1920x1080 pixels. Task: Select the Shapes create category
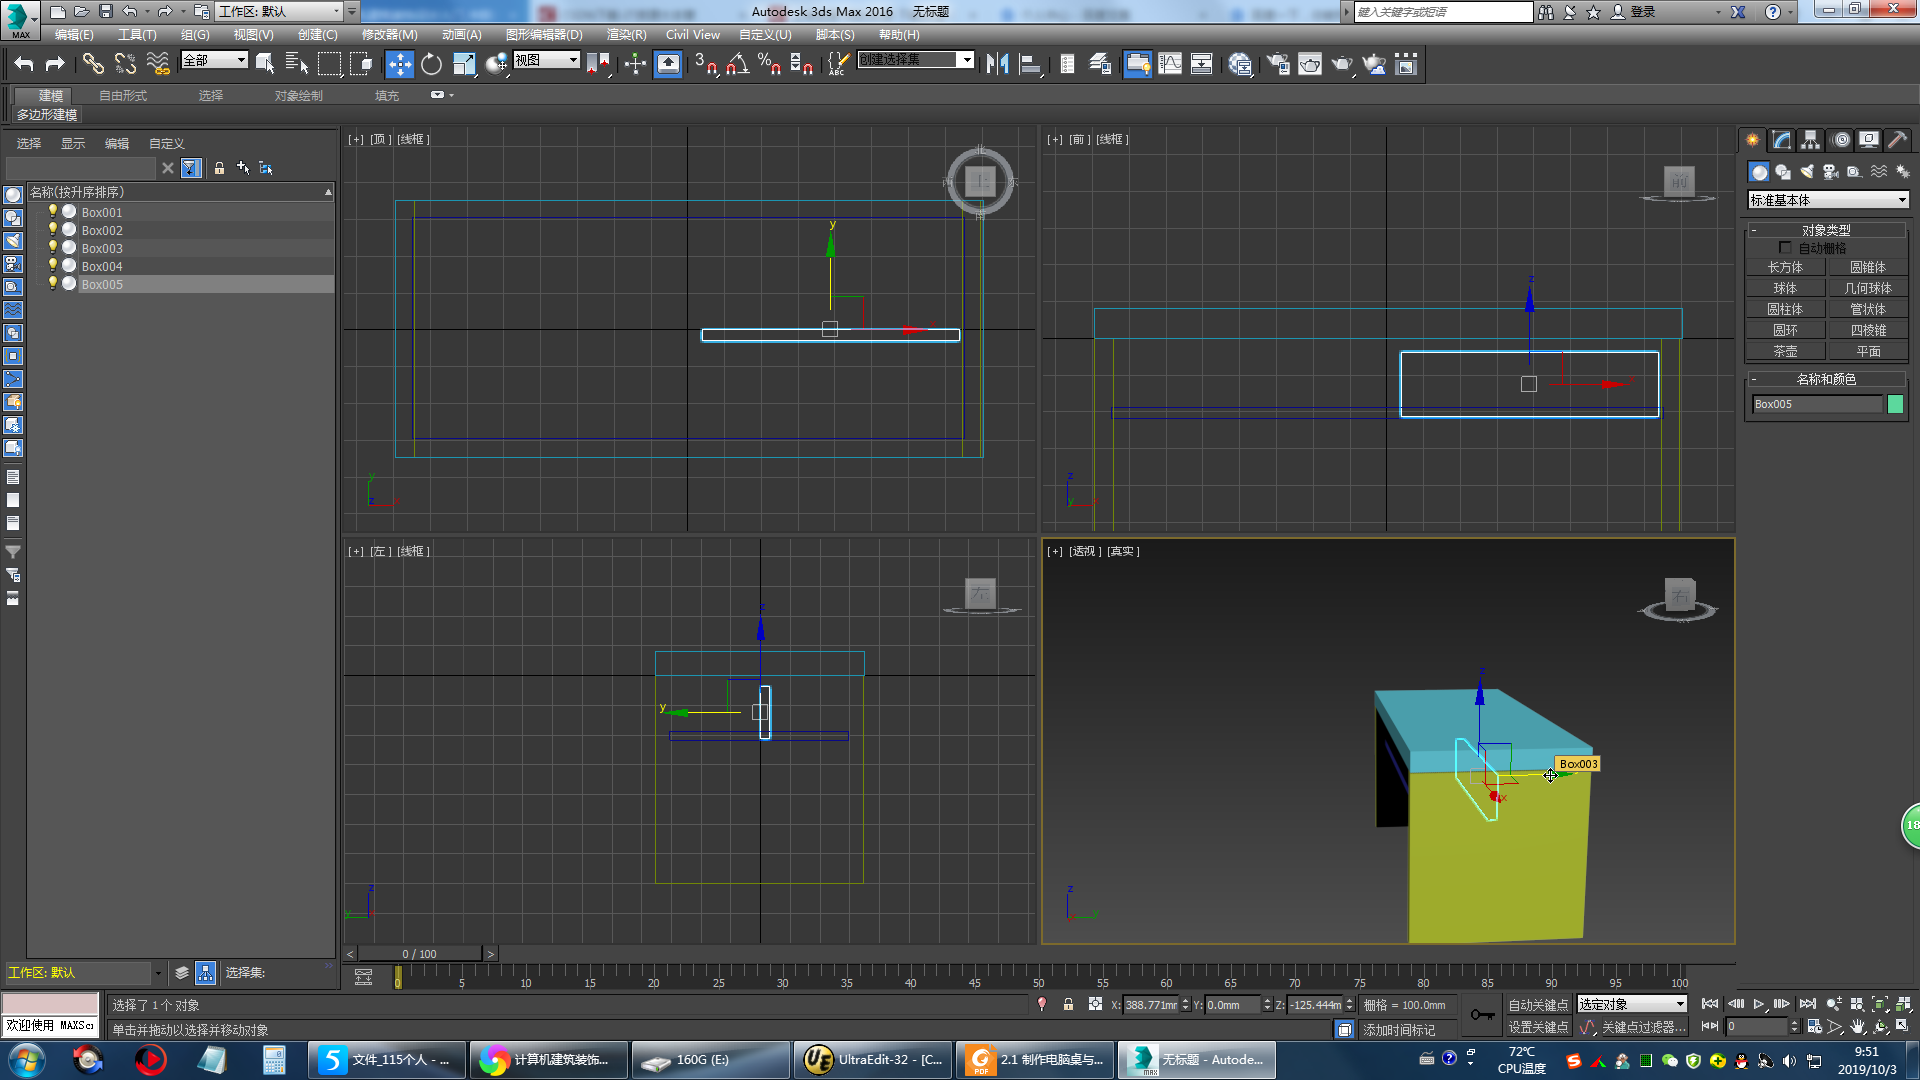(x=1783, y=172)
